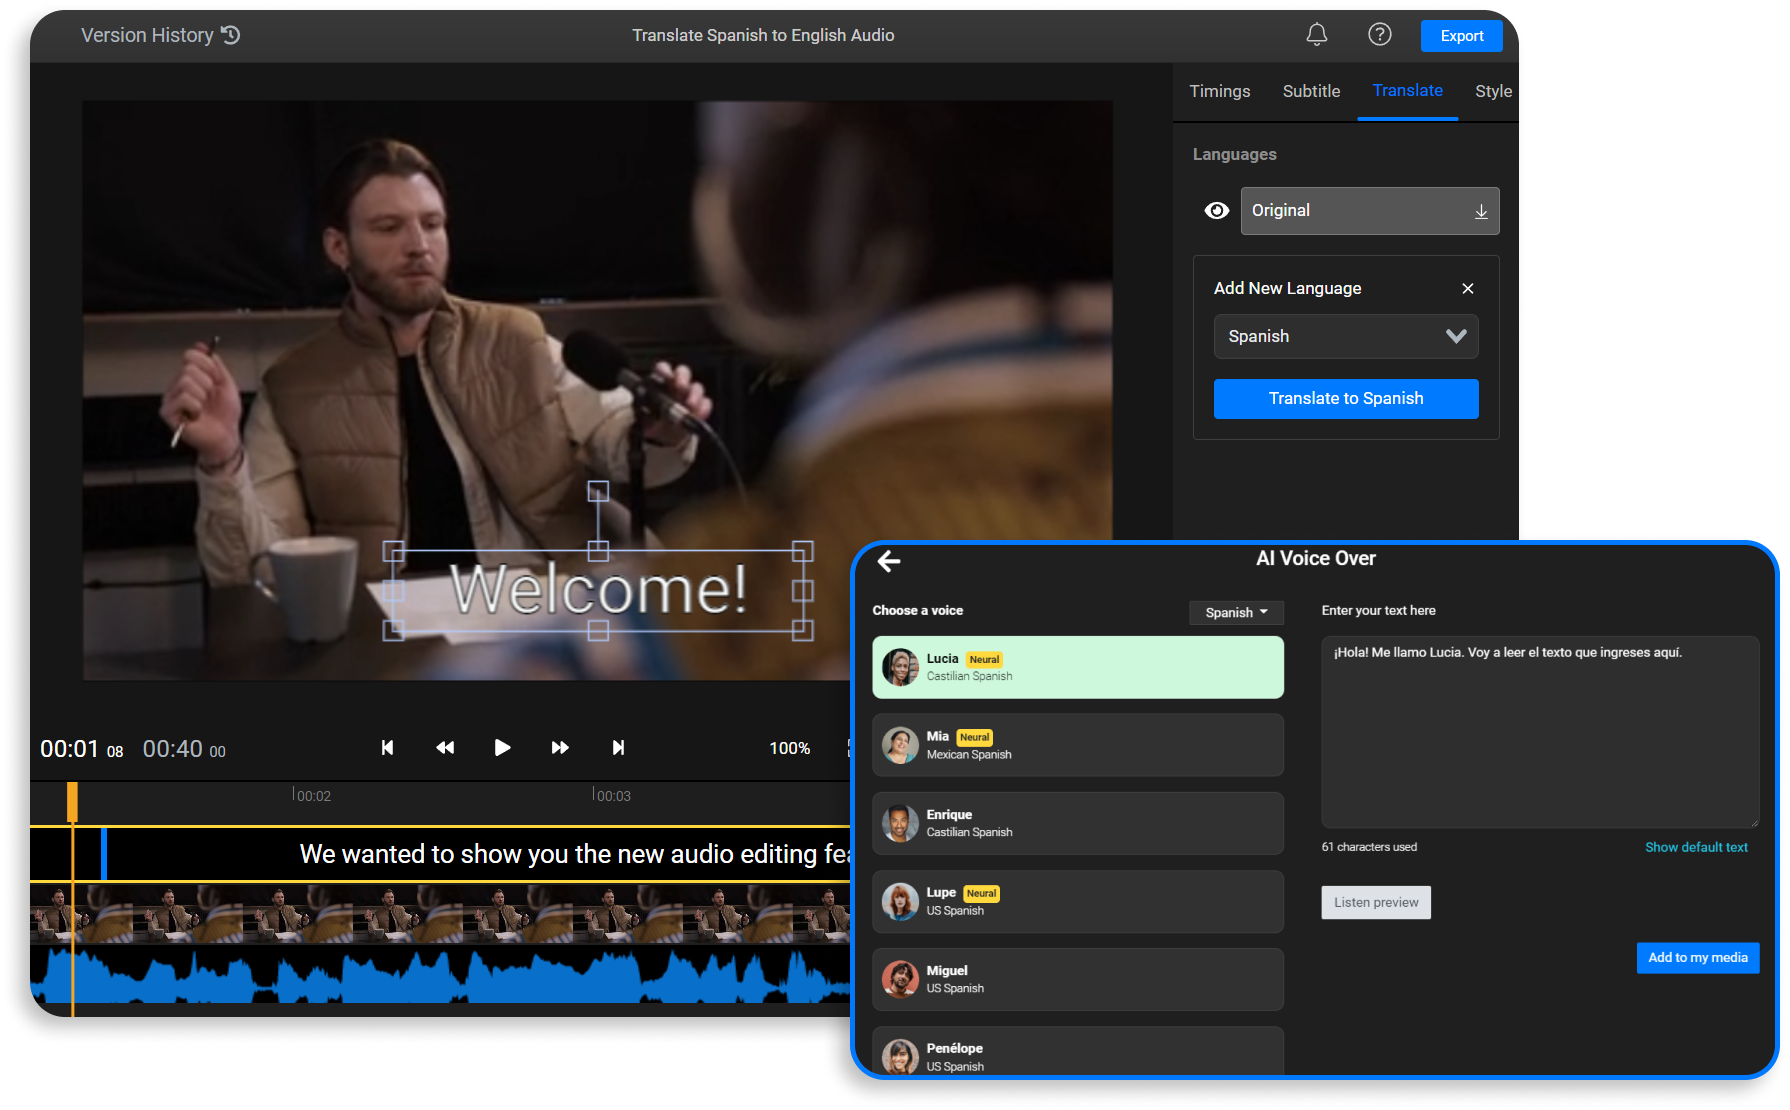Screen dimensions: 1790x1110
Task: Switch to the Subtitle tab
Action: [1311, 91]
